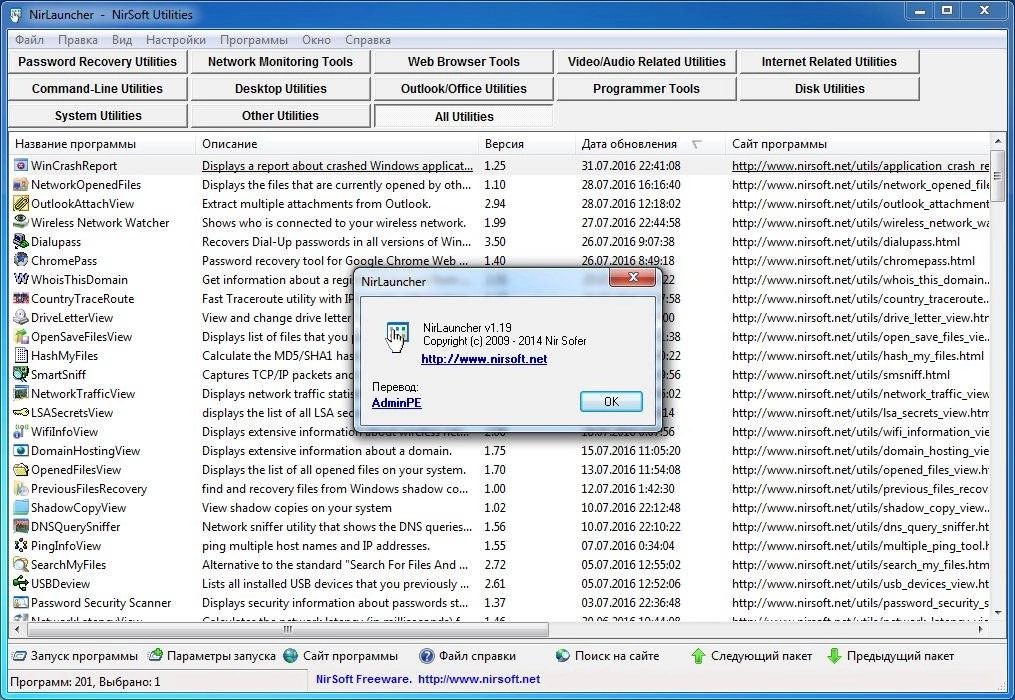Screen dimensions: 1015x700
Task: Switch to Internet Related Utilities tab
Action: [829, 62]
